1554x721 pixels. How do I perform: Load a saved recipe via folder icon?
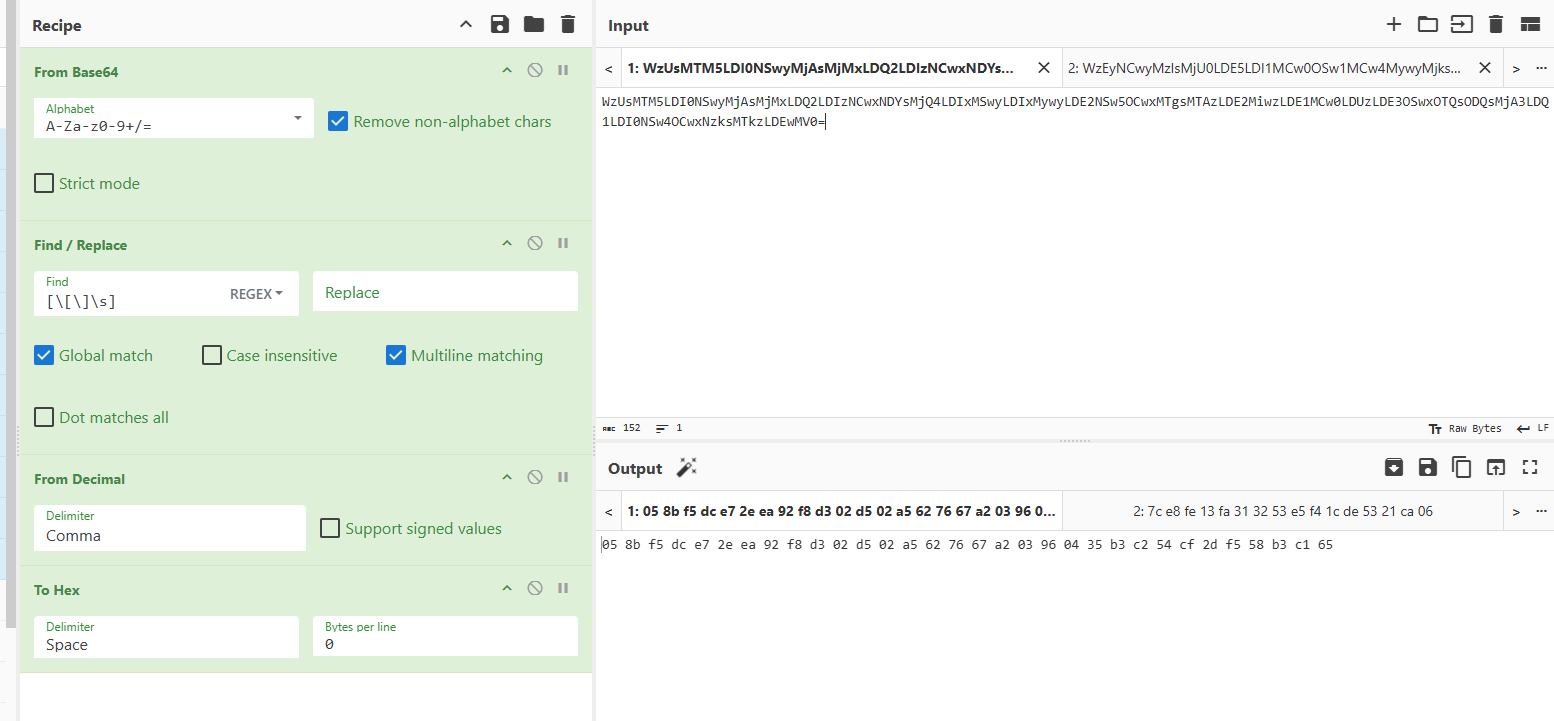(534, 25)
